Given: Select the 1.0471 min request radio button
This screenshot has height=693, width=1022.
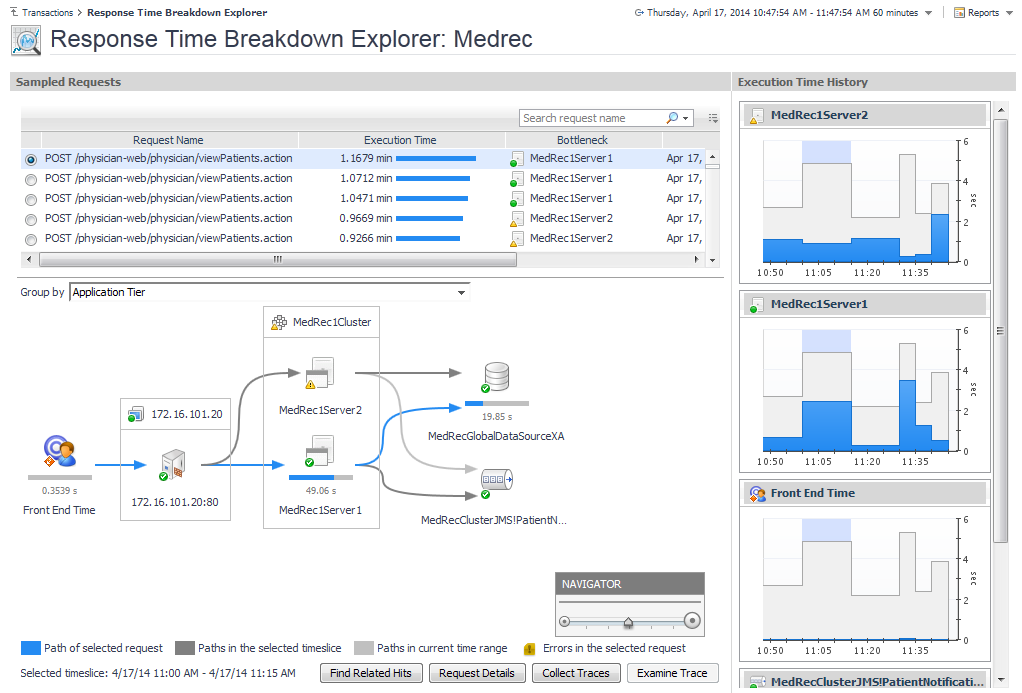Looking at the screenshot, I should click(31, 199).
